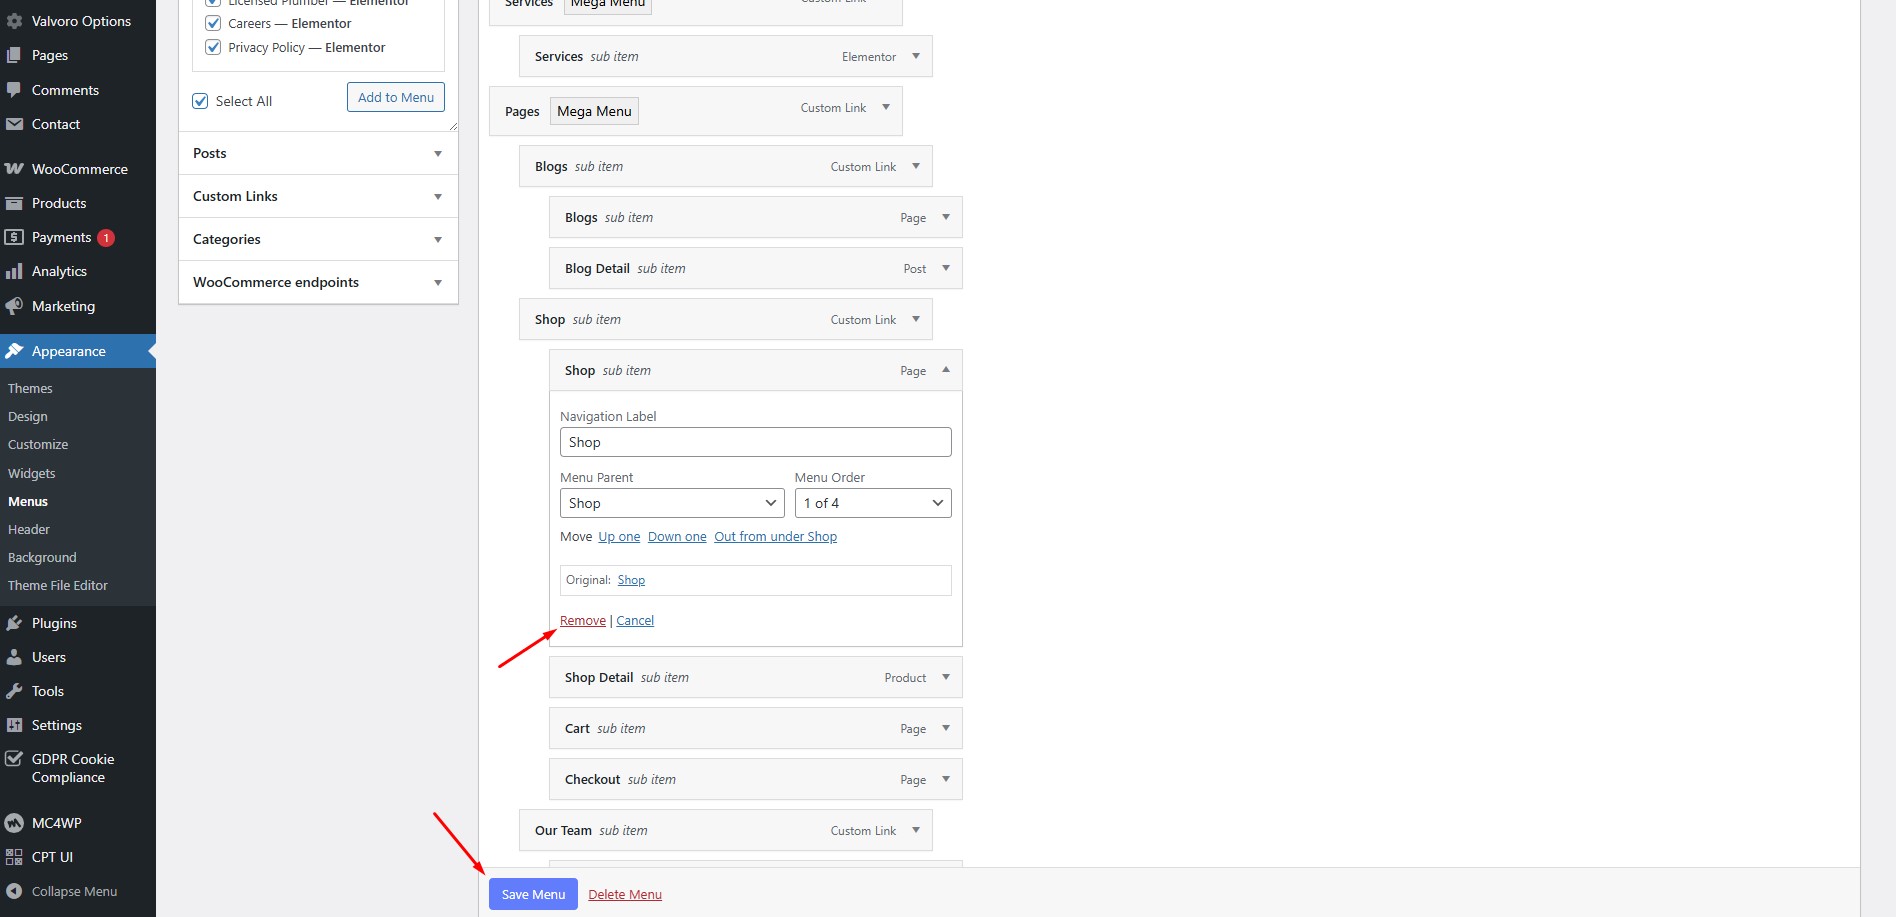Go to Theme File Editor submenu

(x=58, y=585)
